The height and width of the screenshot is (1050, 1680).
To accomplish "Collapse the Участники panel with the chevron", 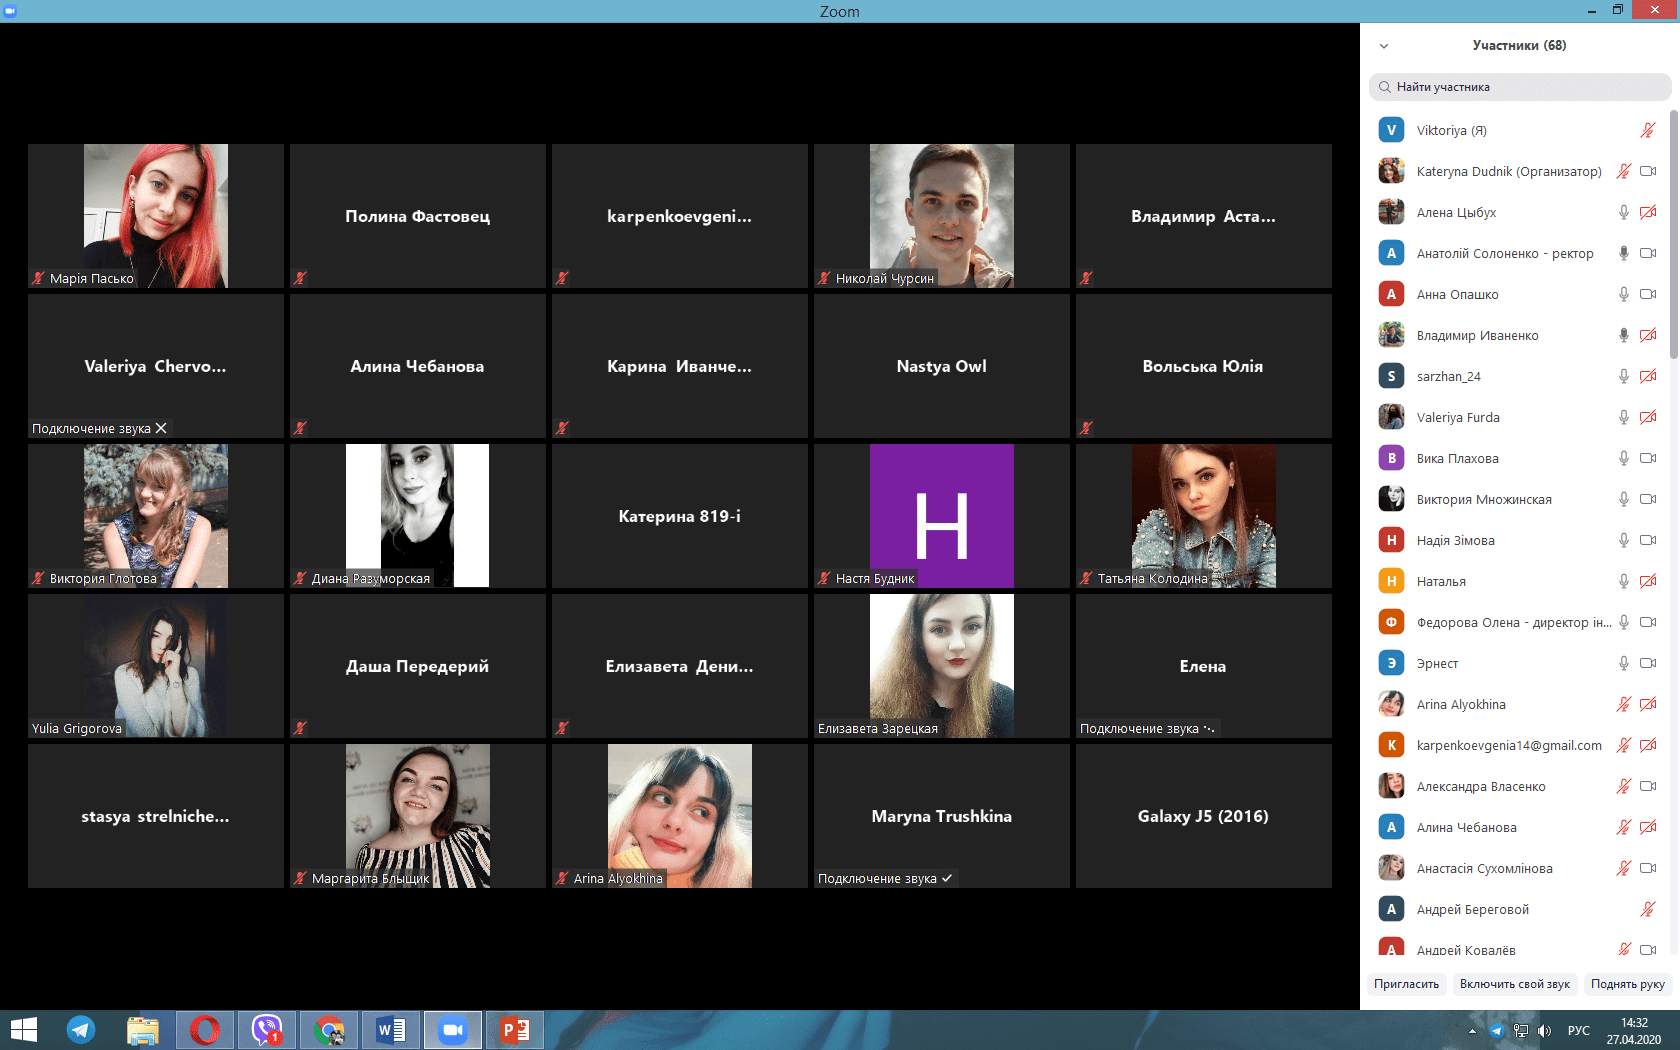I will click(1384, 46).
